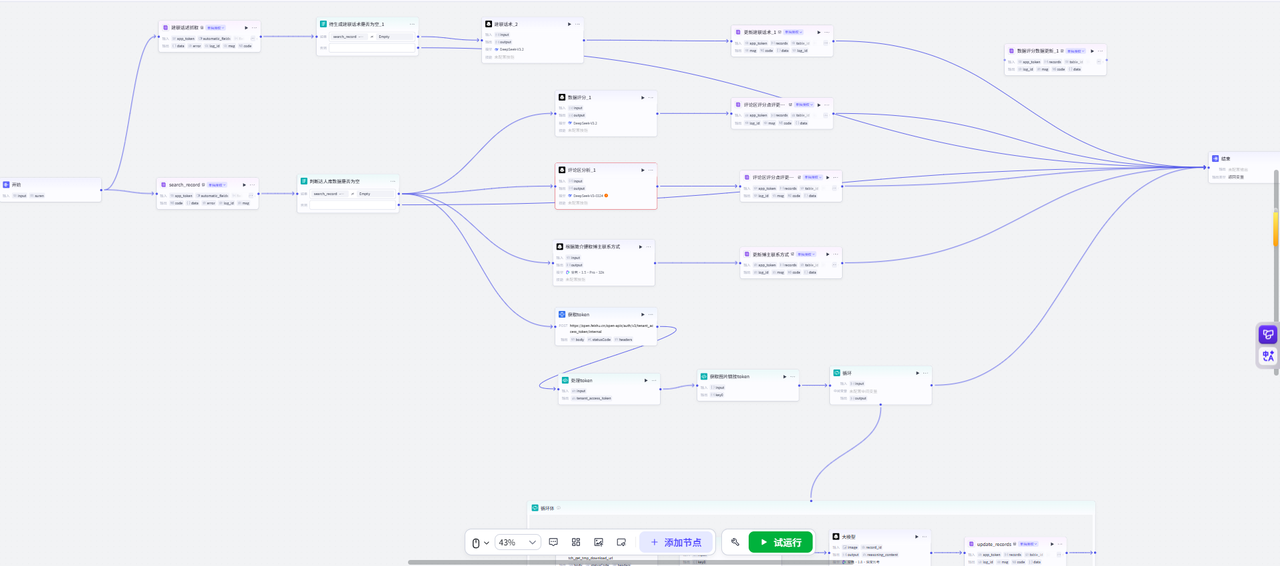Image resolution: width=1280 pixels, height=566 pixels.
Task: Open the 43% zoom level dropdown
Action: [x=518, y=542]
